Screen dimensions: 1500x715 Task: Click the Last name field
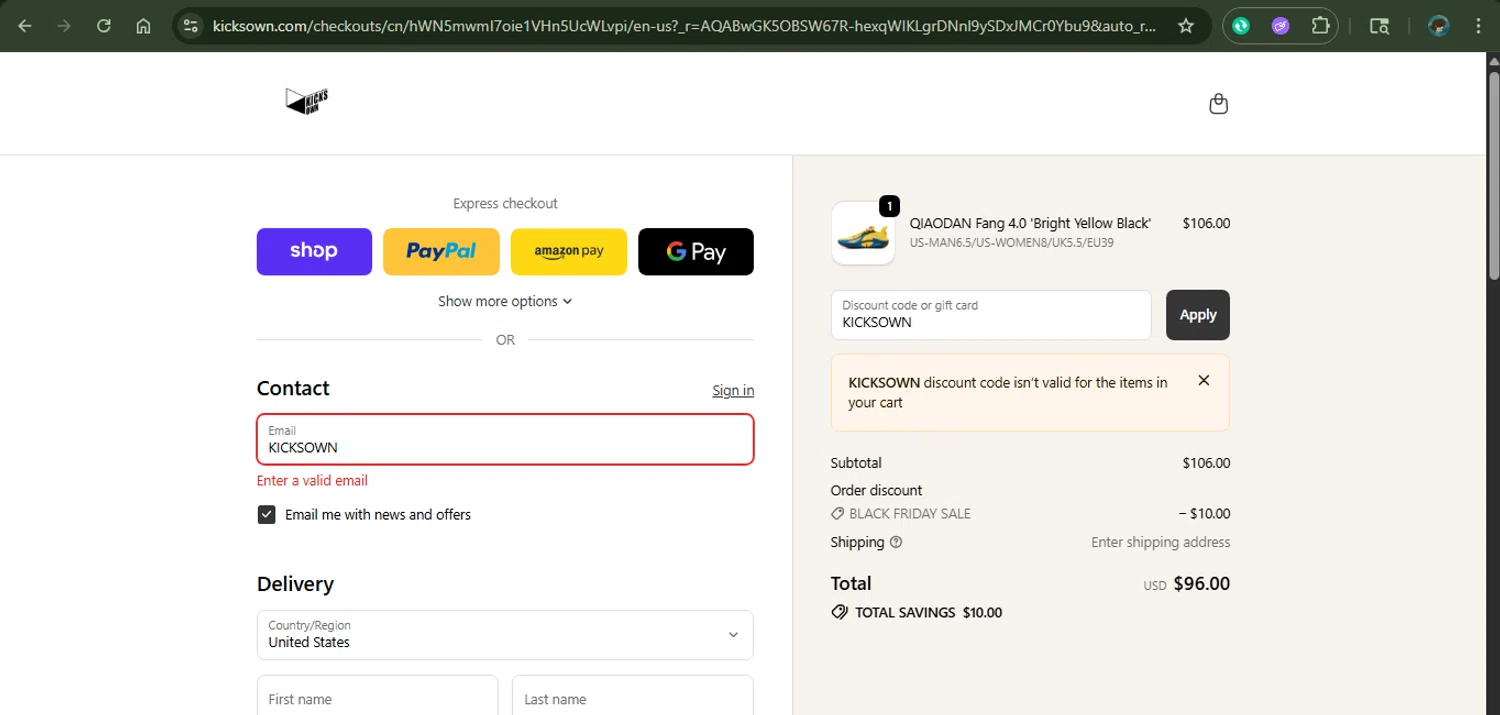[x=633, y=696]
